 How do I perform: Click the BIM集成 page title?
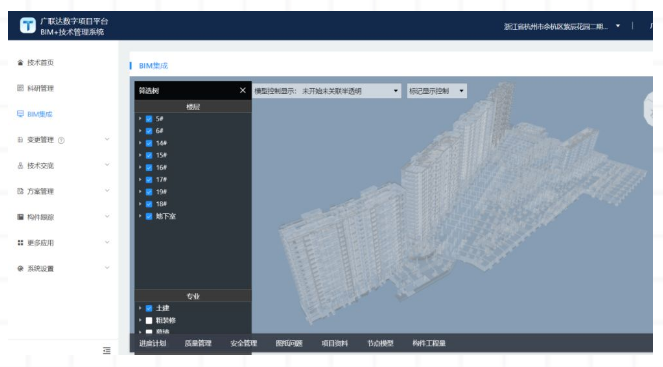click(153, 66)
